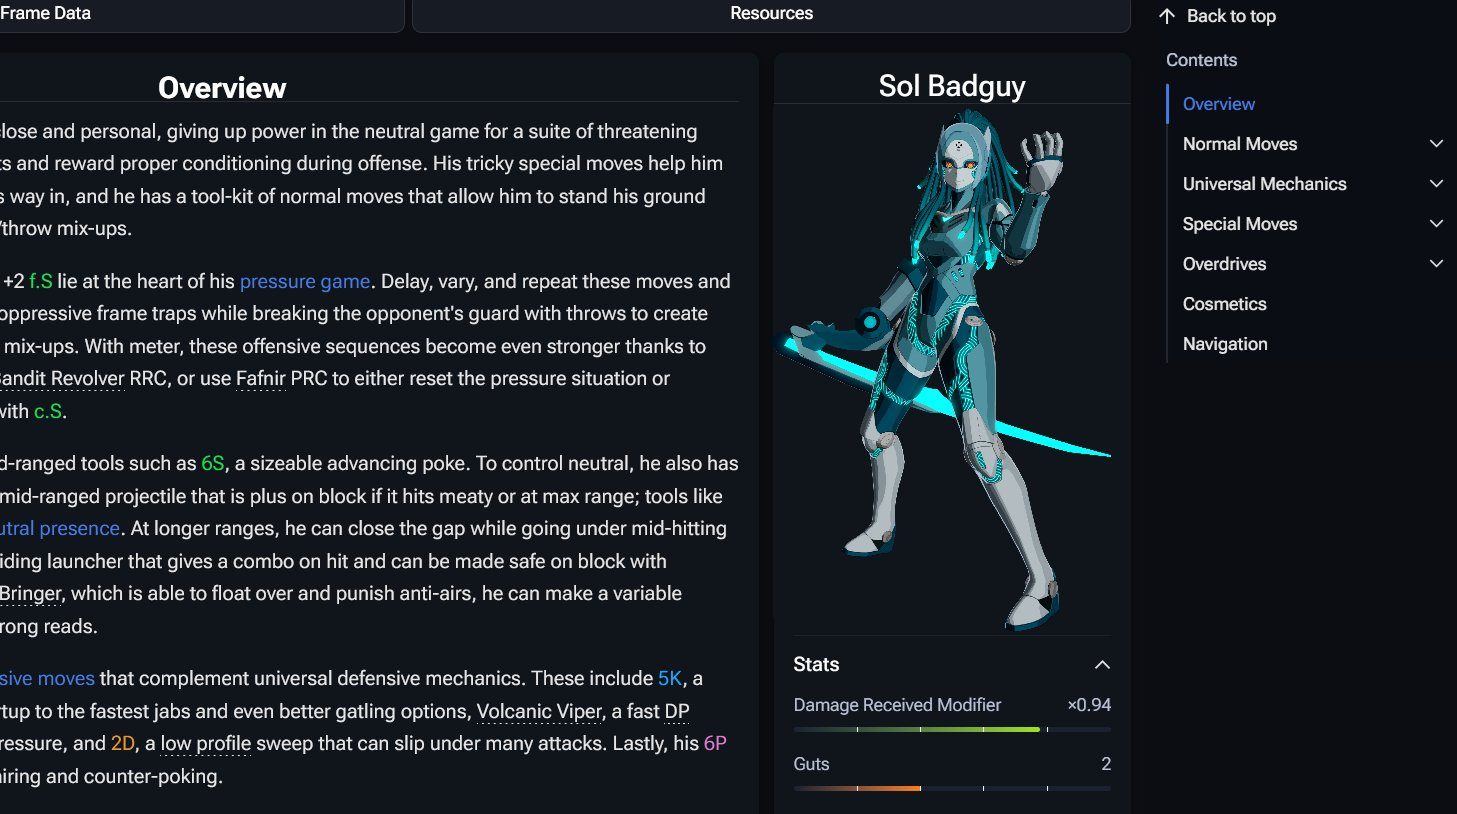
Task: Expand the Overdrives chevron
Action: [1436, 264]
